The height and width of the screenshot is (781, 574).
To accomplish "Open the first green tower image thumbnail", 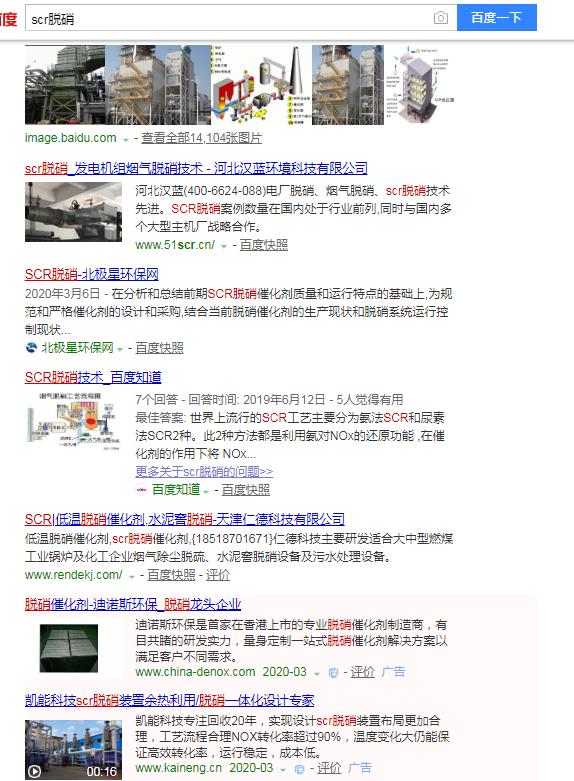I will pos(65,85).
